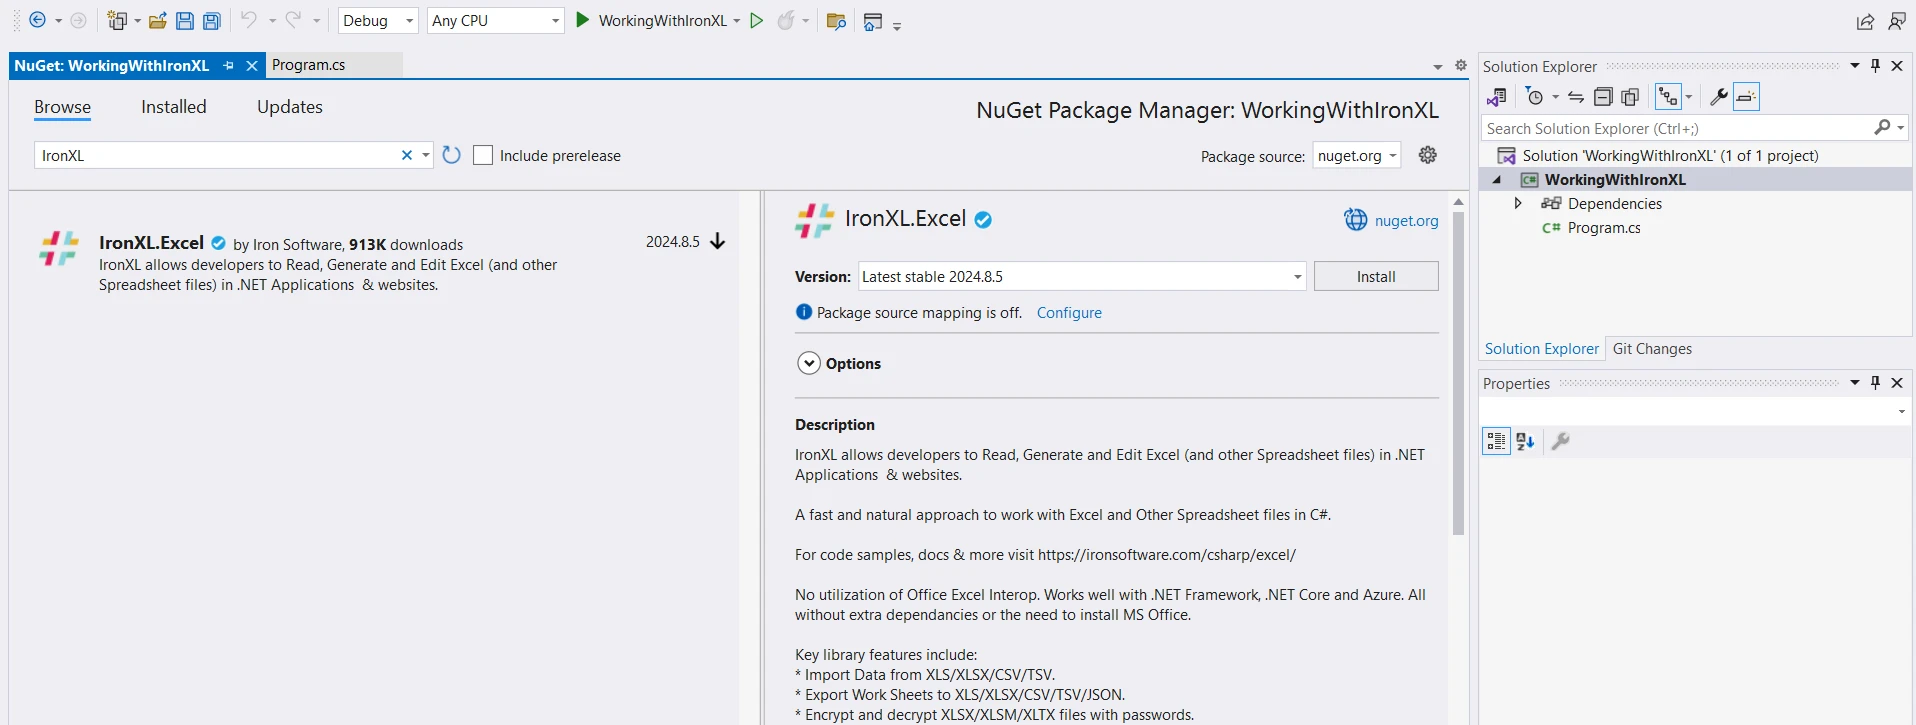
Task: Click the Collapse All icon in Solution Explorer
Action: click(1603, 97)
